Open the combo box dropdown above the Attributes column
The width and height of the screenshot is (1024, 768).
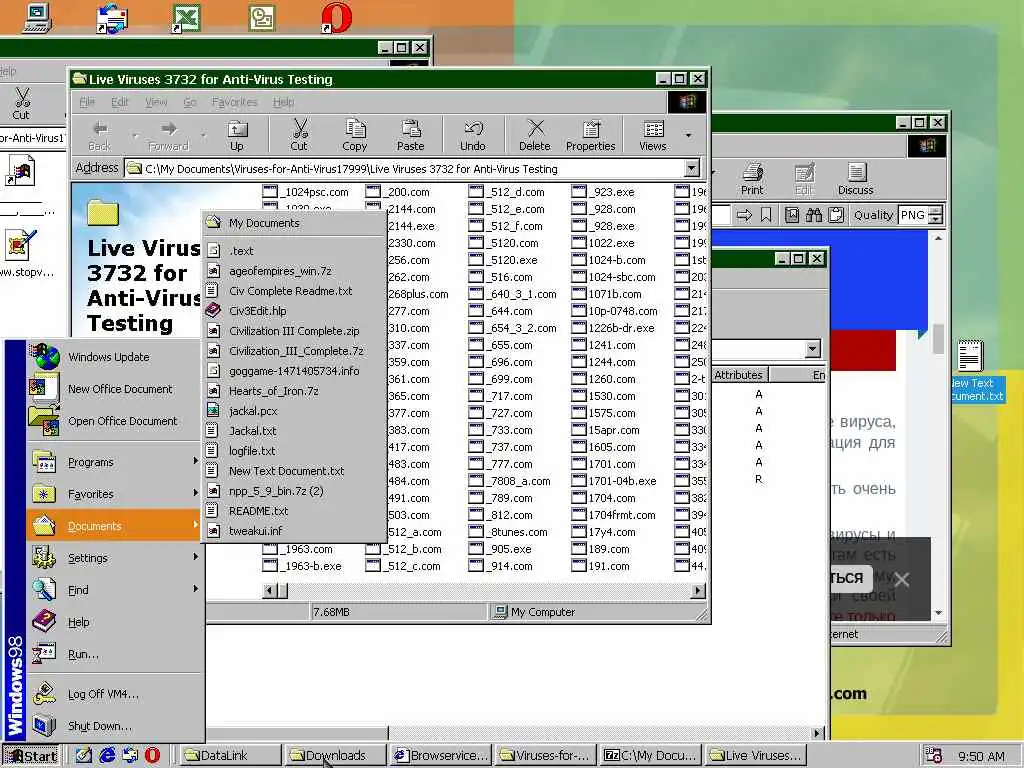[812, 349]
